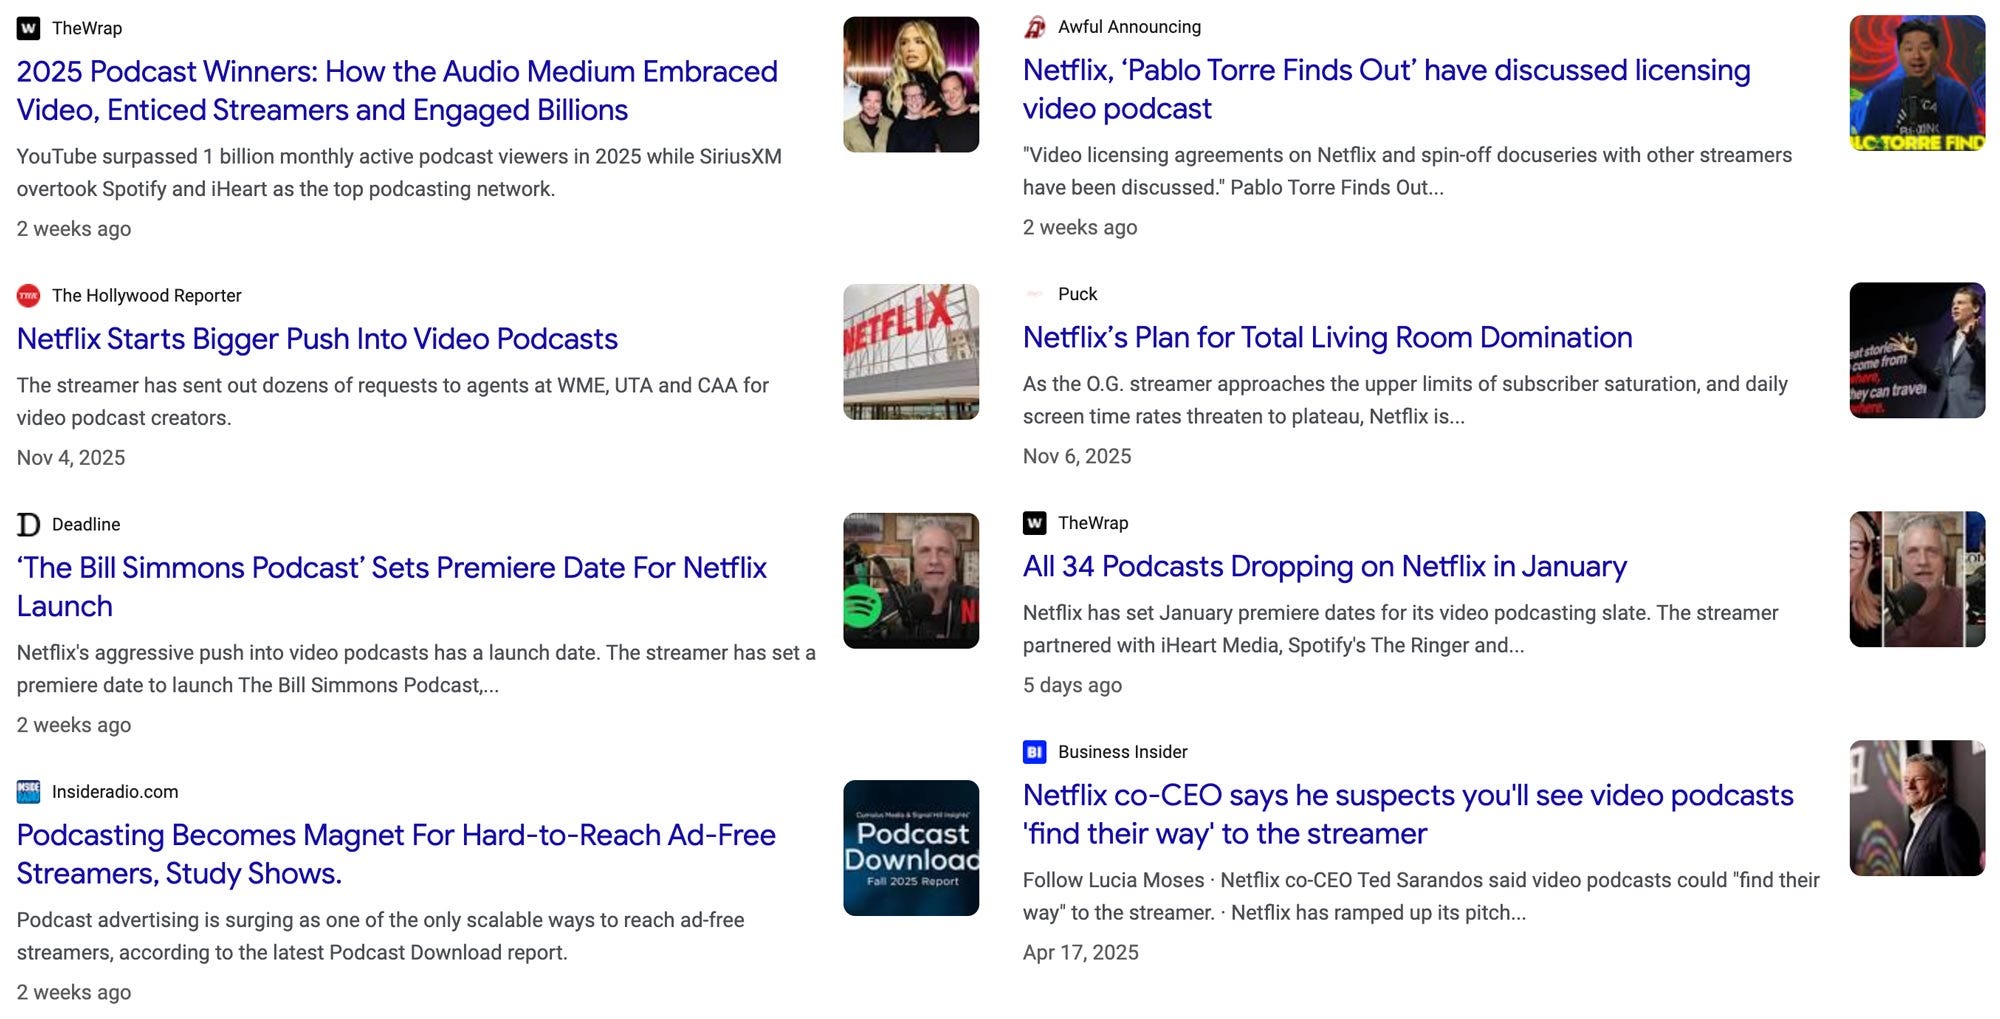Click source name 'Business Insider'
Image resolution: width=2000 pixels, height=1019 pixels.
[x=1123, y=752]
